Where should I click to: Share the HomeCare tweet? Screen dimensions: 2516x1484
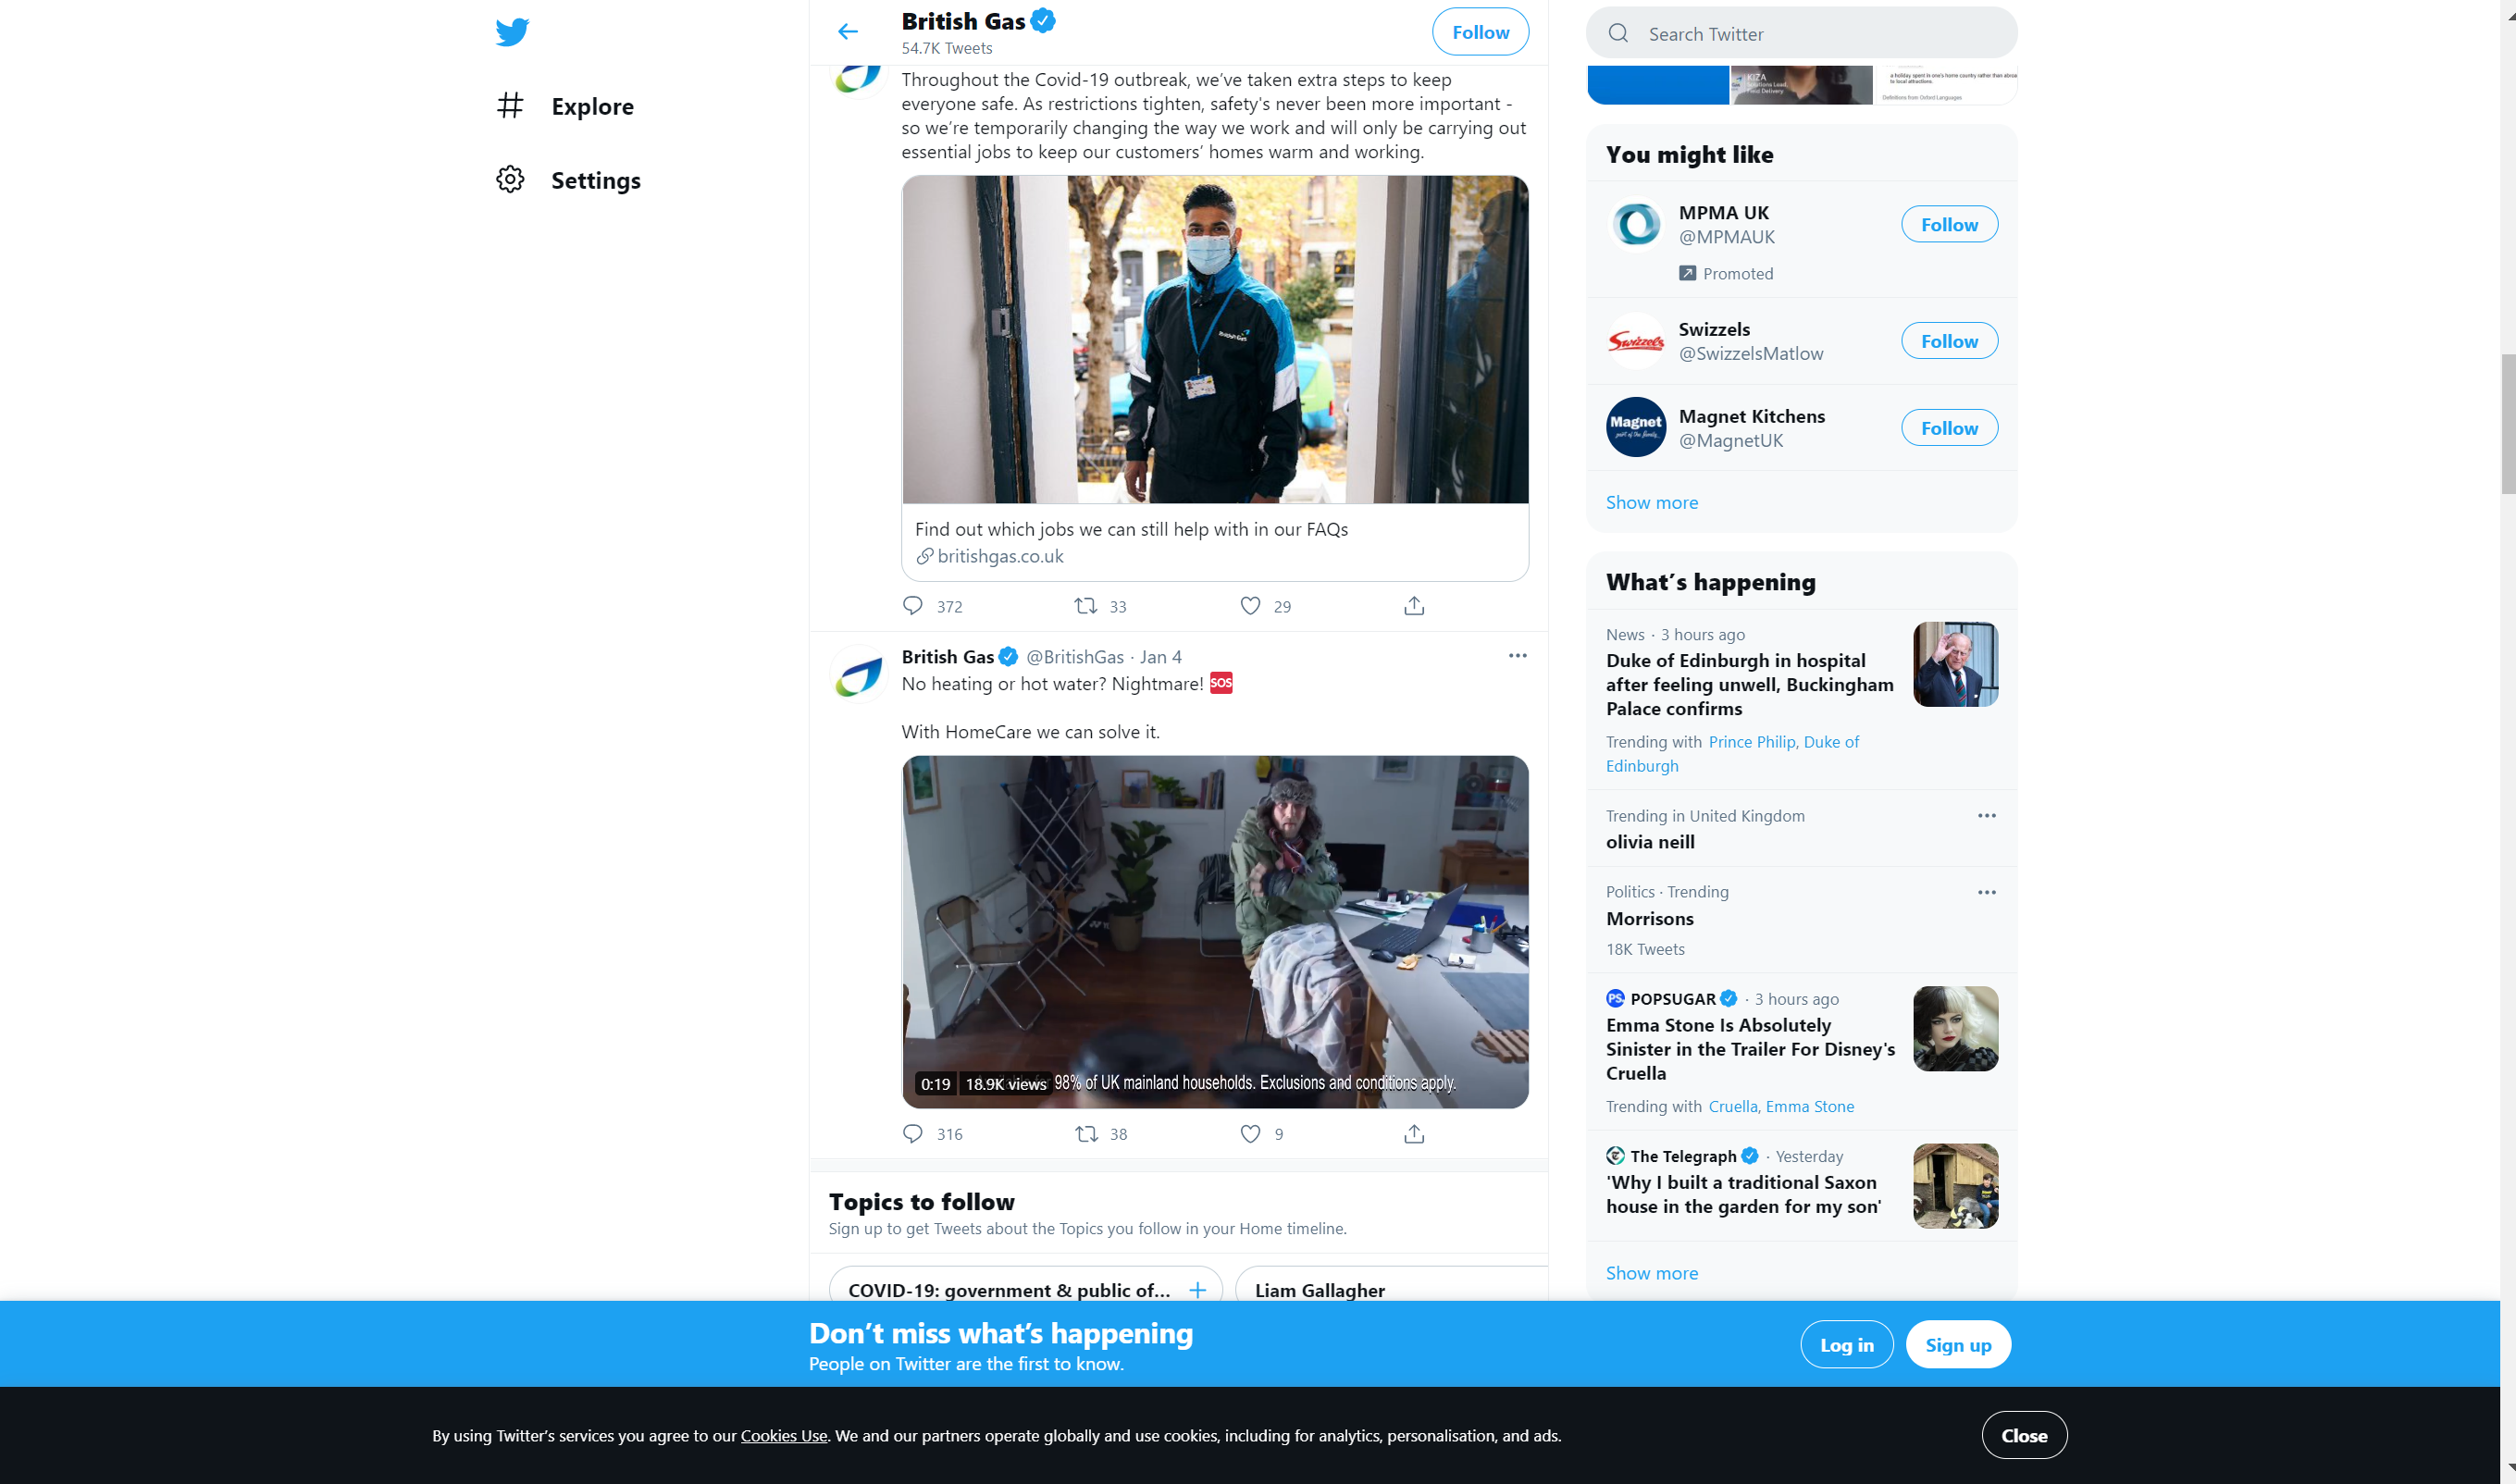1414,1134
